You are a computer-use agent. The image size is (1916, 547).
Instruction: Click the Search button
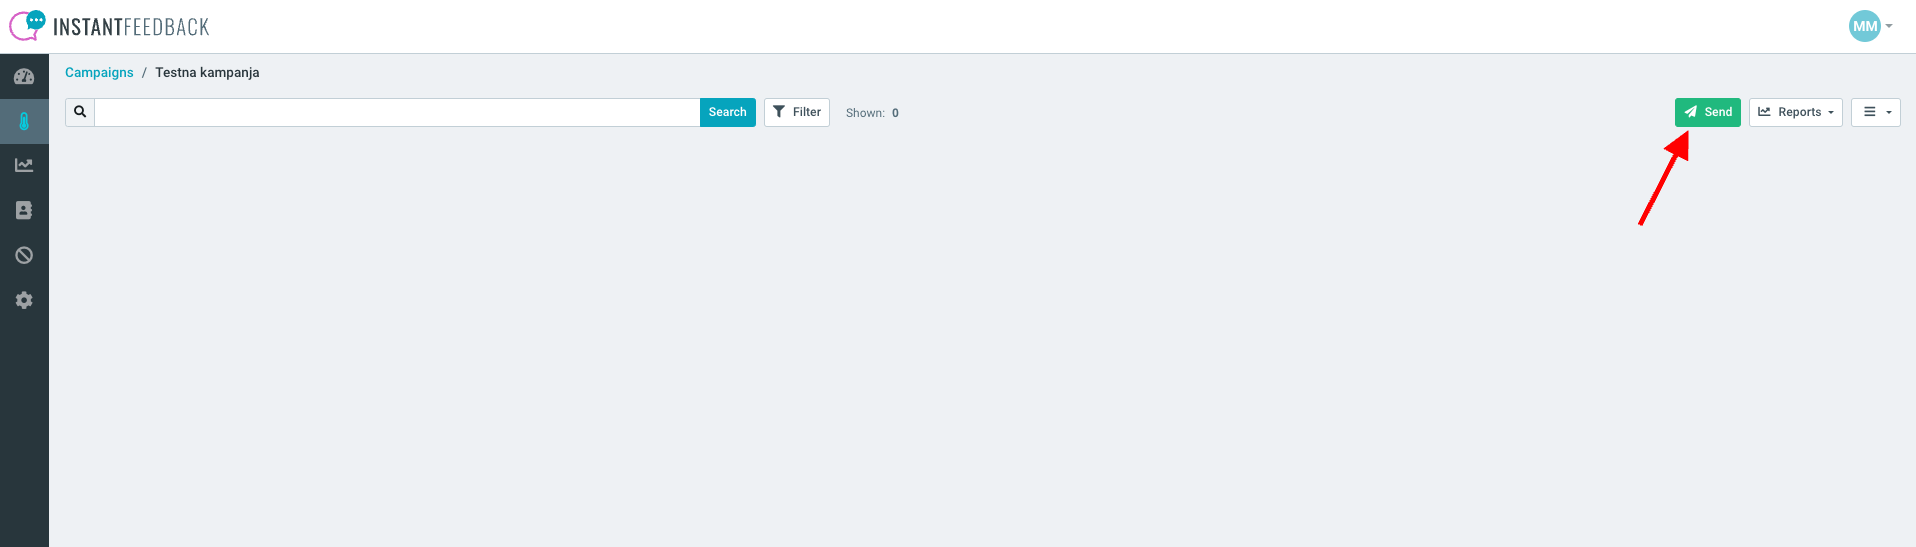coord(727,112)
